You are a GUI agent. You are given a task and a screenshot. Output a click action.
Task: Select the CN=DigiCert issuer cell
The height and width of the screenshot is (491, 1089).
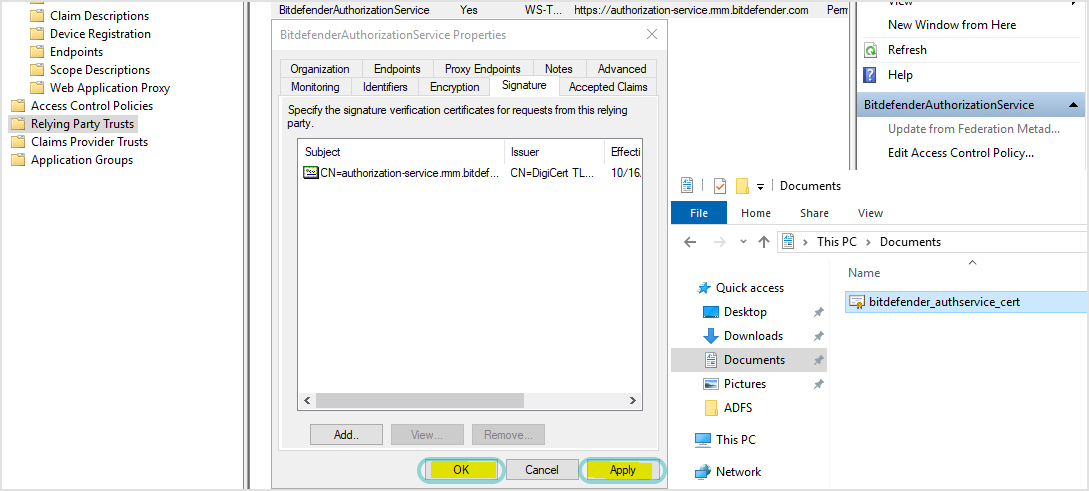[x=552, y=173]
